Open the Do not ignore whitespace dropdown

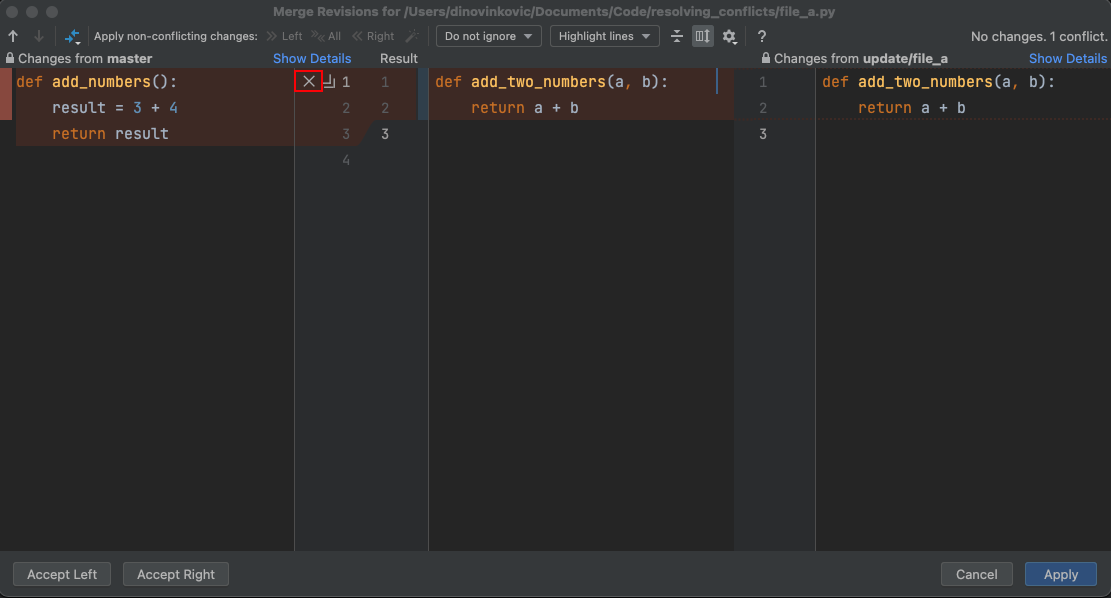coord(488,36)
